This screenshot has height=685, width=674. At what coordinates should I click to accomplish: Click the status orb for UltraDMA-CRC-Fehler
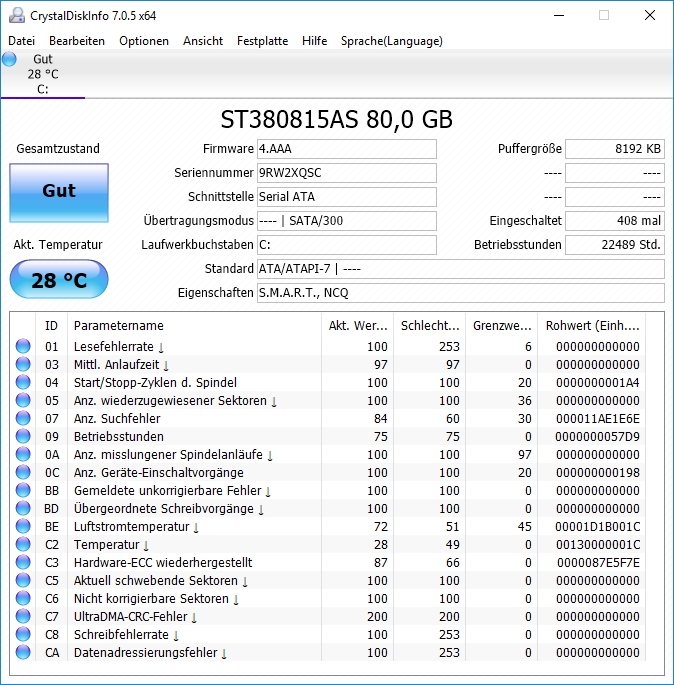tap(23, 616)
